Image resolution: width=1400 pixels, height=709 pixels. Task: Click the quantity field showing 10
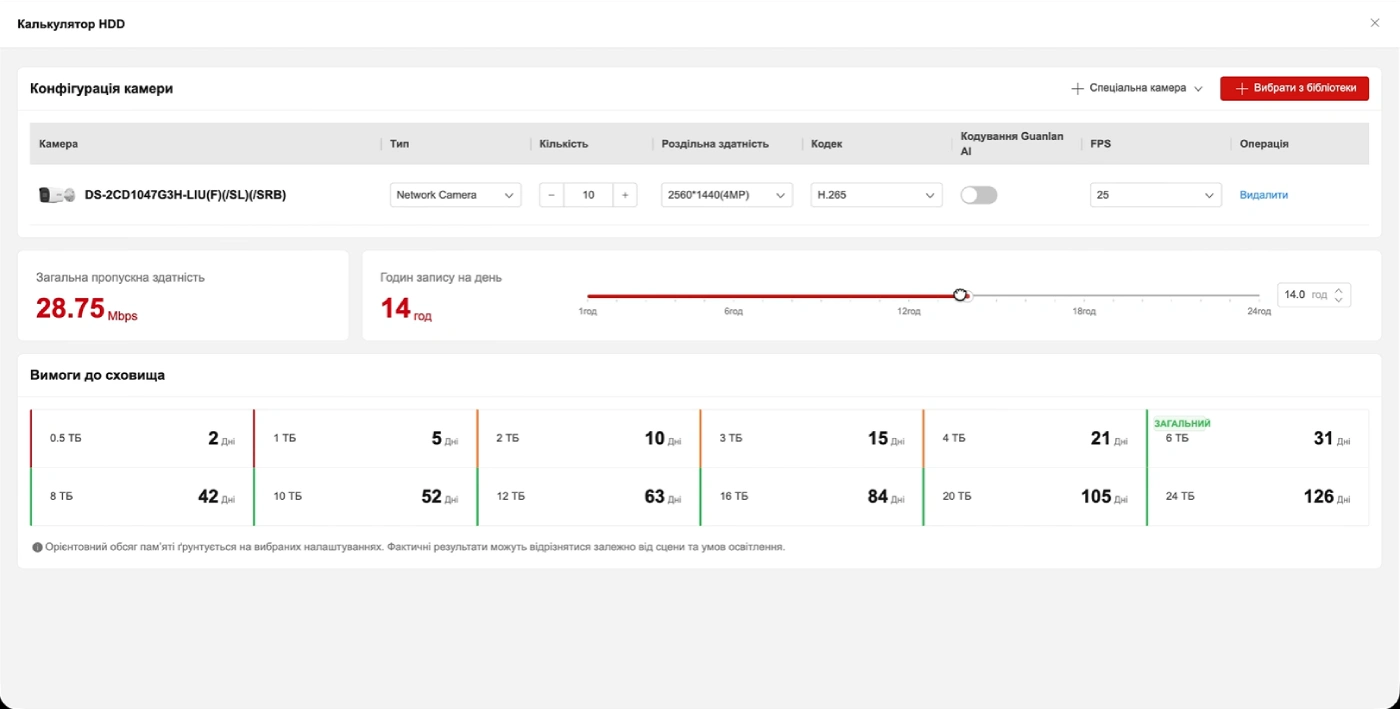[x=588, y=195]
